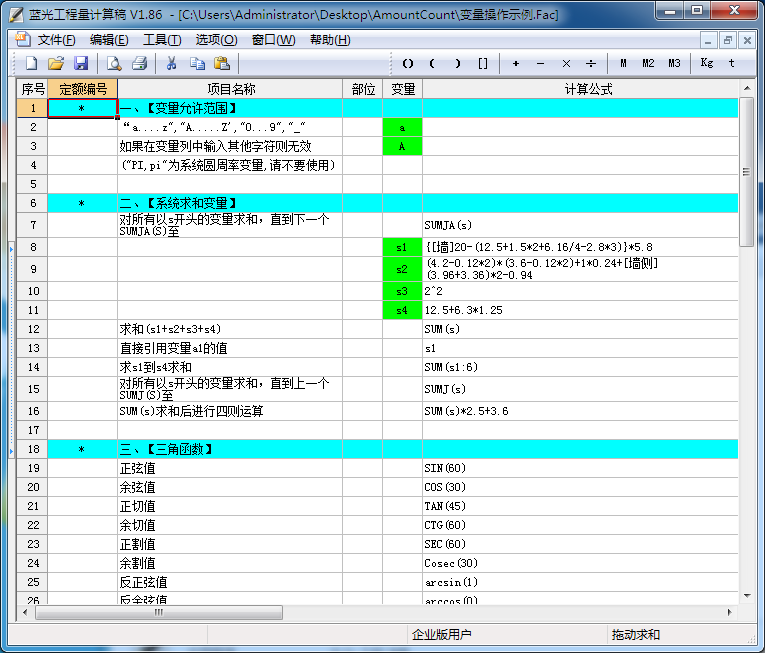Select the asterisk cell in row 6
Screen dimensions: 765x653
[x=82, y=203]
